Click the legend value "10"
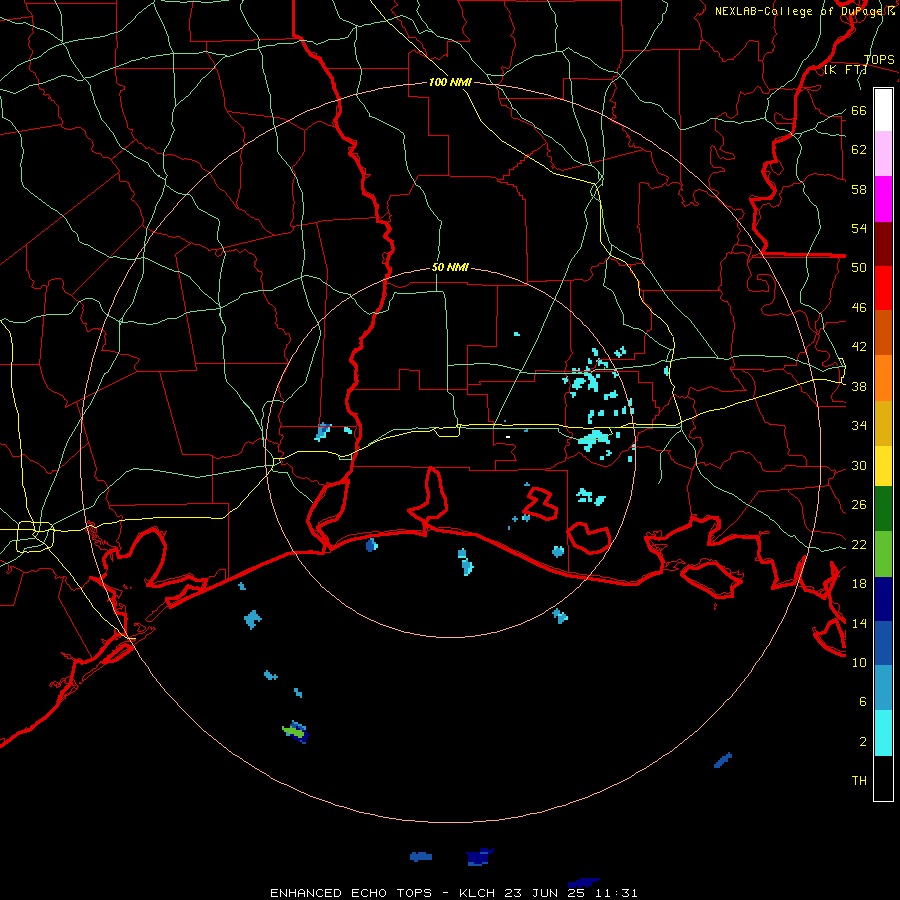Viewport: 900px width, 900px height. click(x=859, y=663)
